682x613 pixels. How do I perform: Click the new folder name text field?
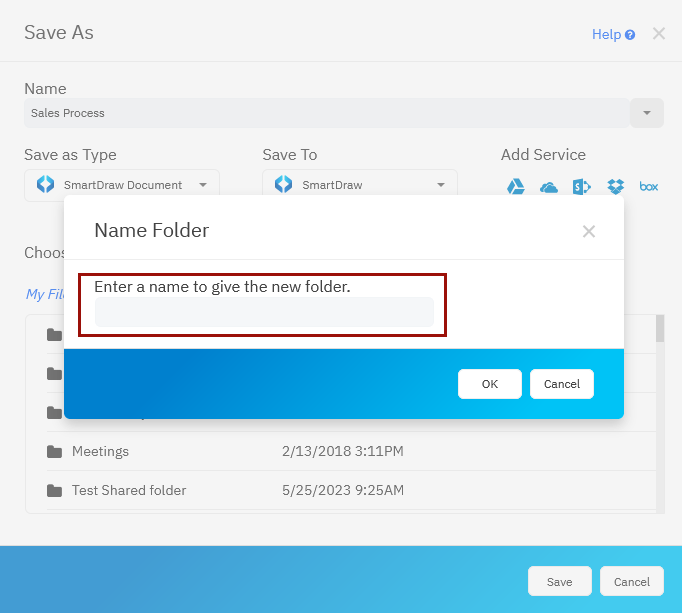click(x=264, y=313)
